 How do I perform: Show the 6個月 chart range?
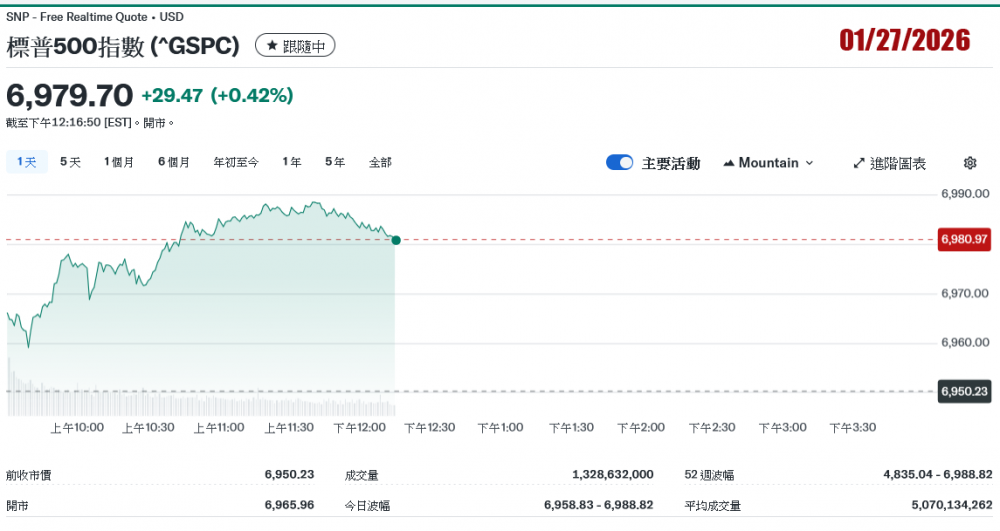pyautogui.click(x=174, y=162)
